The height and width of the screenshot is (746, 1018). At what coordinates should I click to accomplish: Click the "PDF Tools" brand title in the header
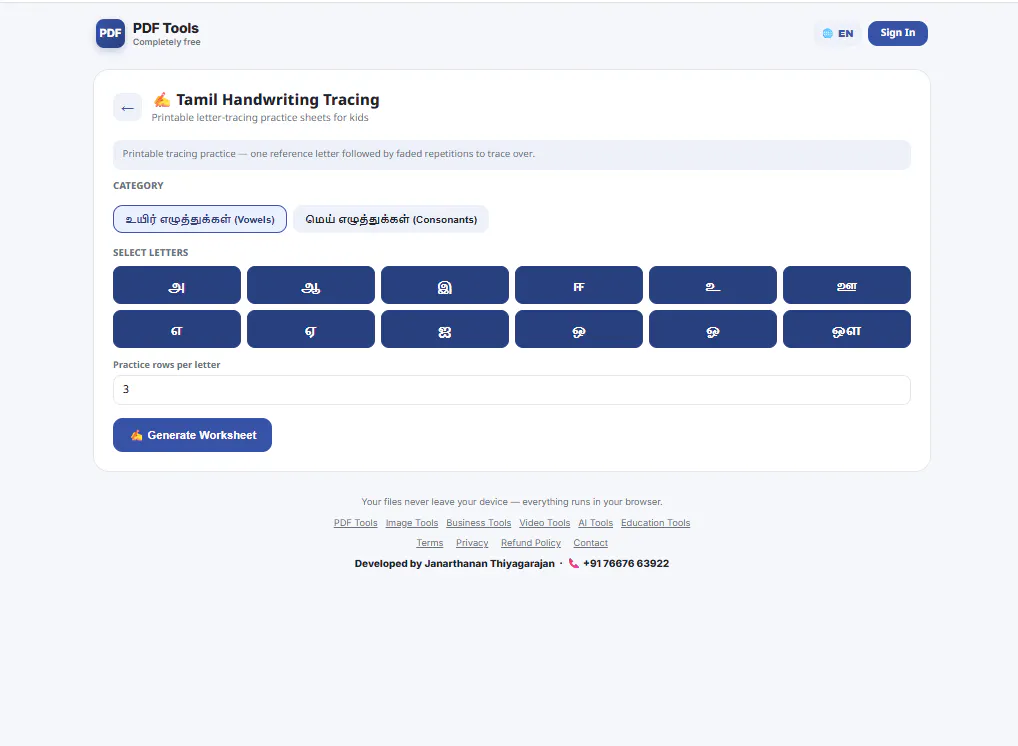pos(166,28)
